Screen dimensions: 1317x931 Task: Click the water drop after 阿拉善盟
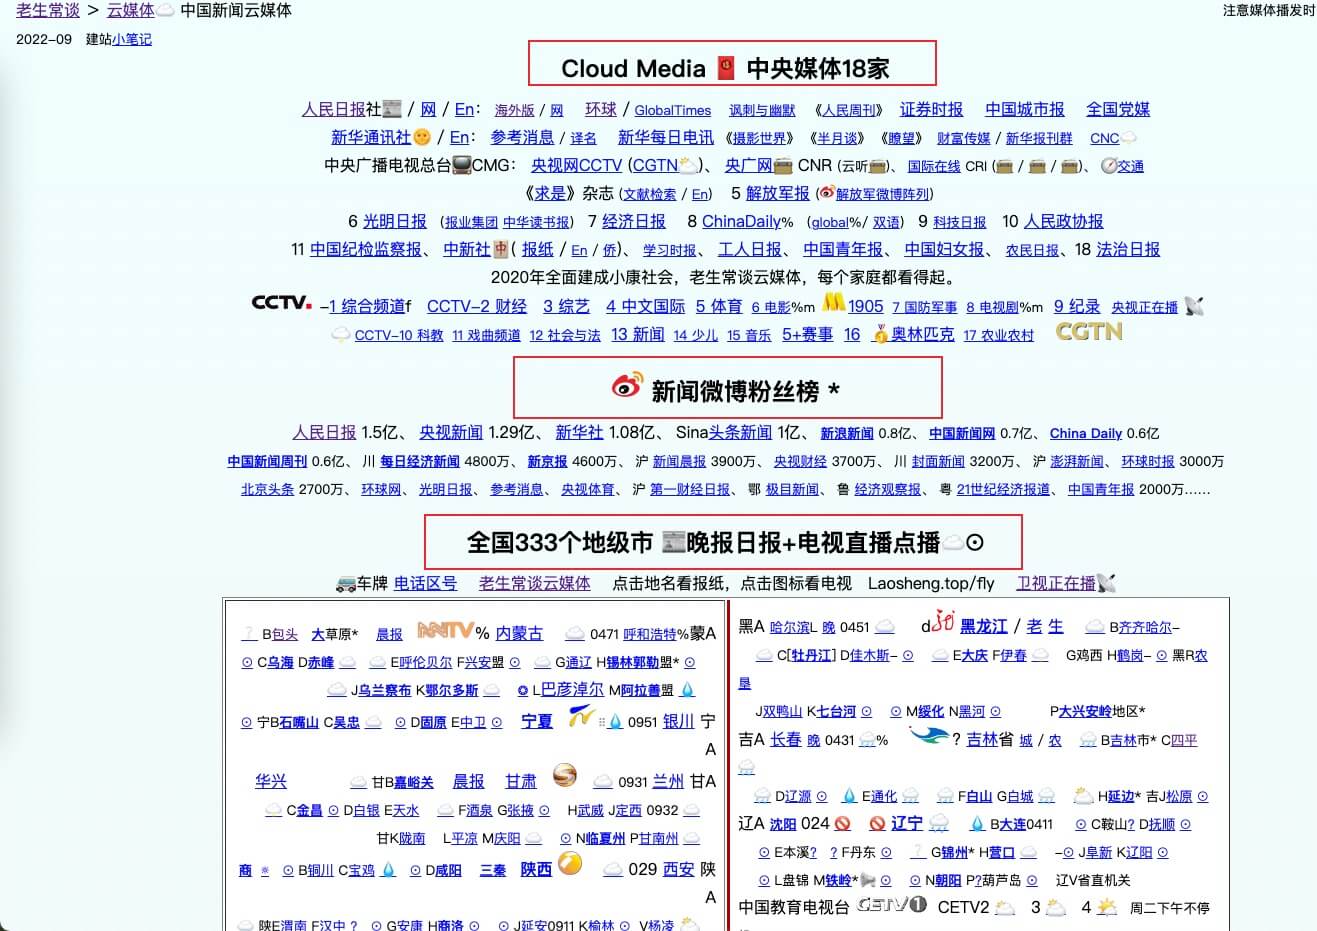click(x=687, y=690)
